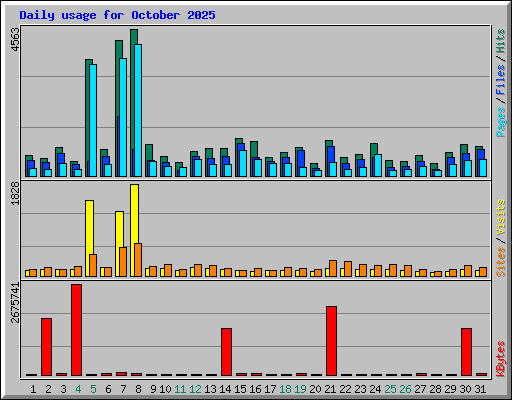Click day label 9 on the x-axis
The width and height of the screenshot is (512, 400).
[153, 389]
